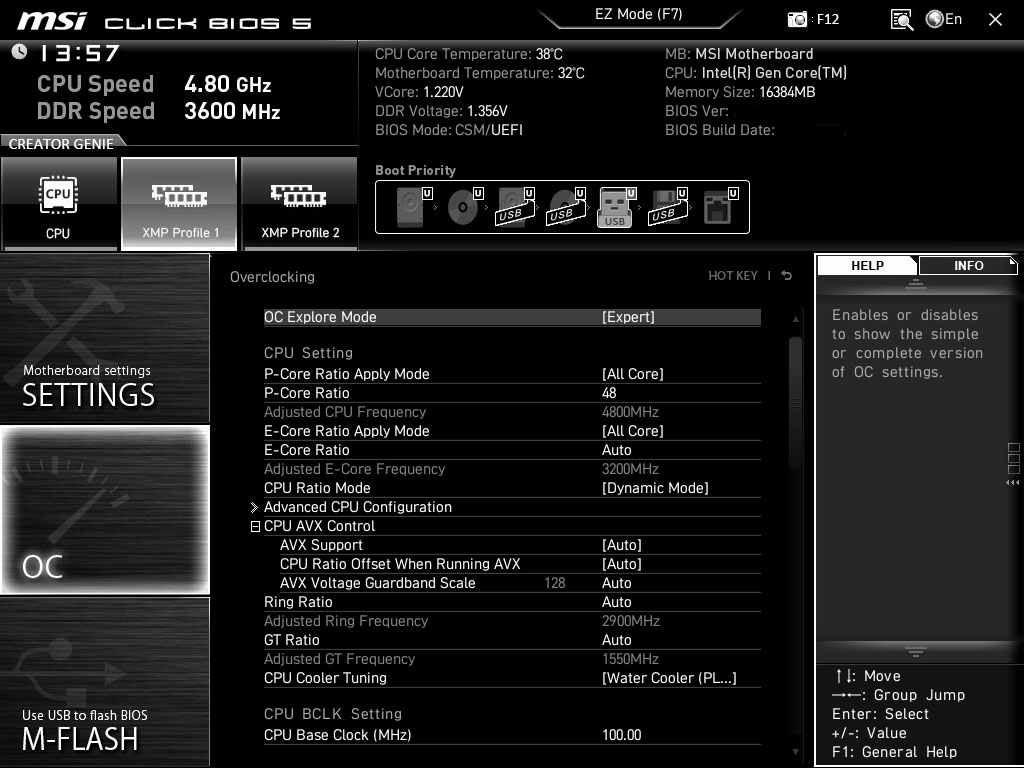
Task: Click the help panel bottom grip handle
Action: point(916,651)
